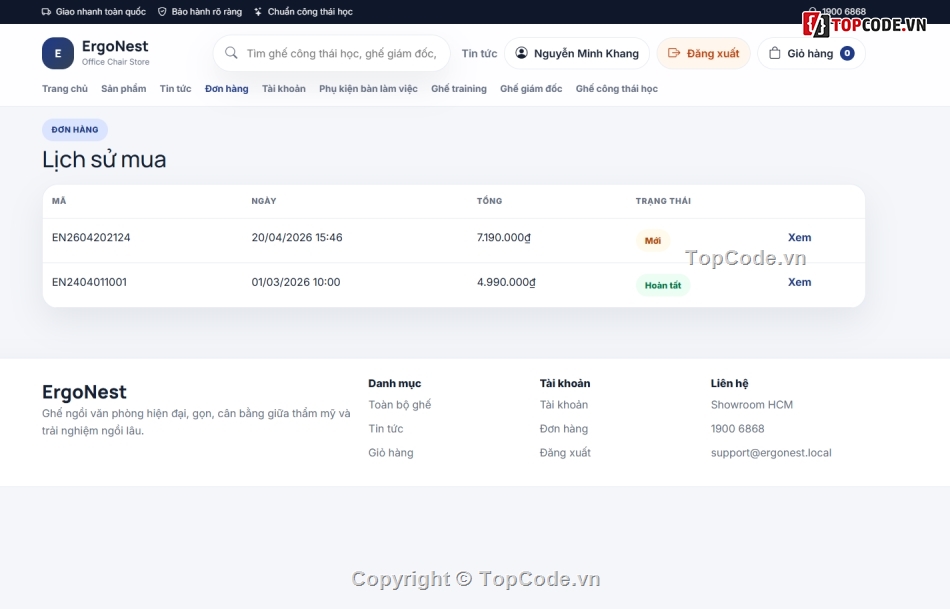
Task: Click the Mới status badge
Action: coord(653,241)
